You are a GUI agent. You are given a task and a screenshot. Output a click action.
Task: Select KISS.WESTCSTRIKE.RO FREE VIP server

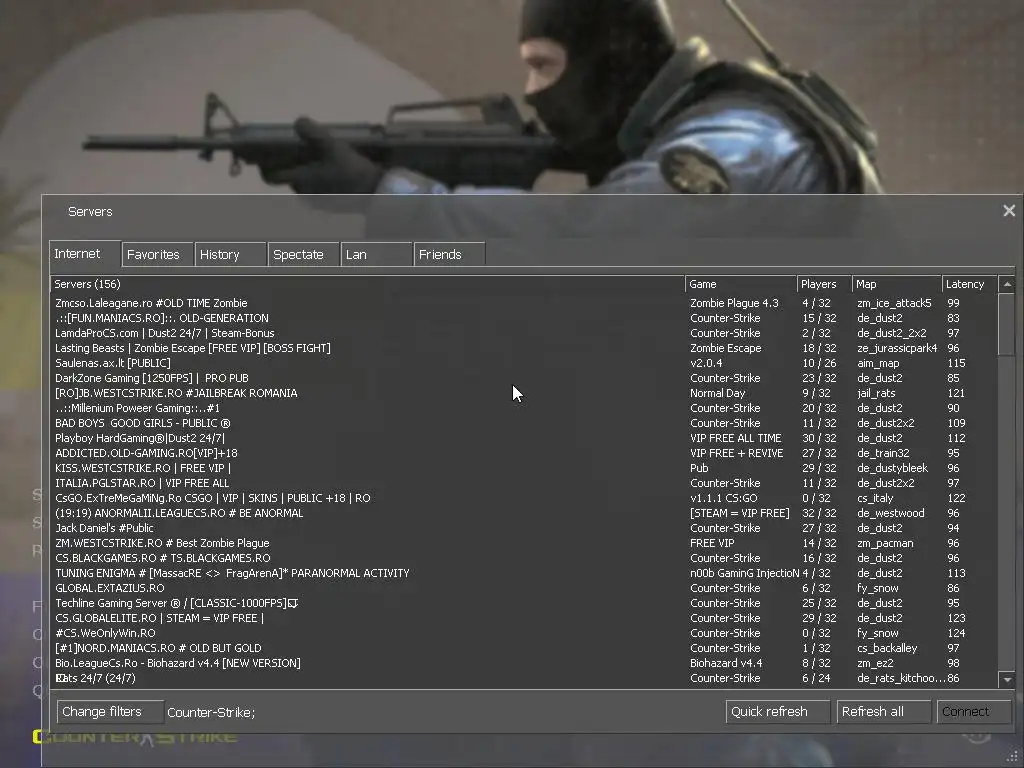tap(524, 468)
